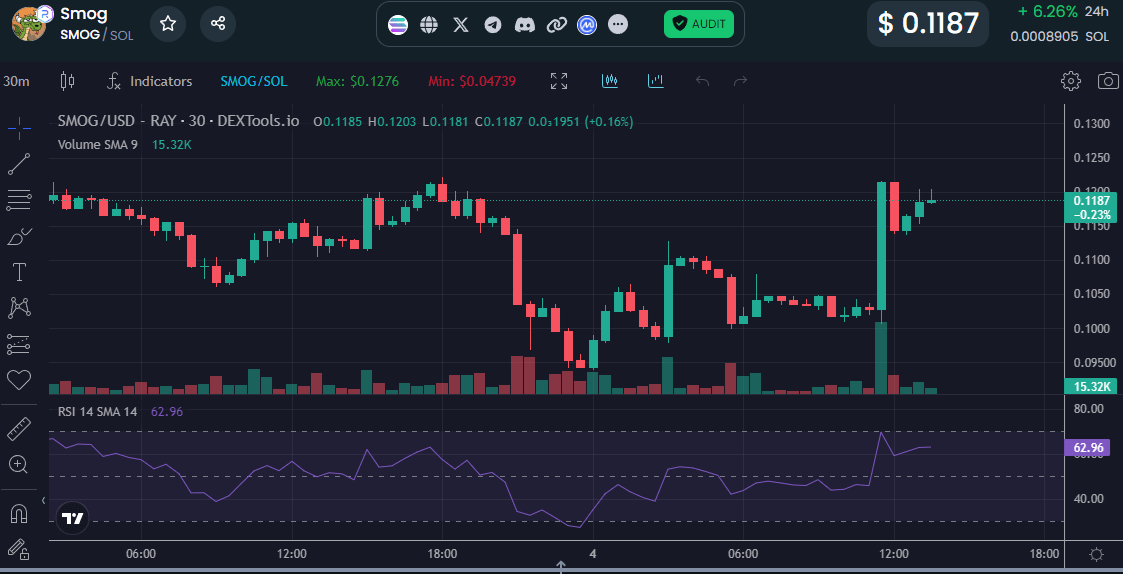This screenshot has height=574, width=1123.
Task: Toggle lock all drawing tools
Action: pos(19,549)
